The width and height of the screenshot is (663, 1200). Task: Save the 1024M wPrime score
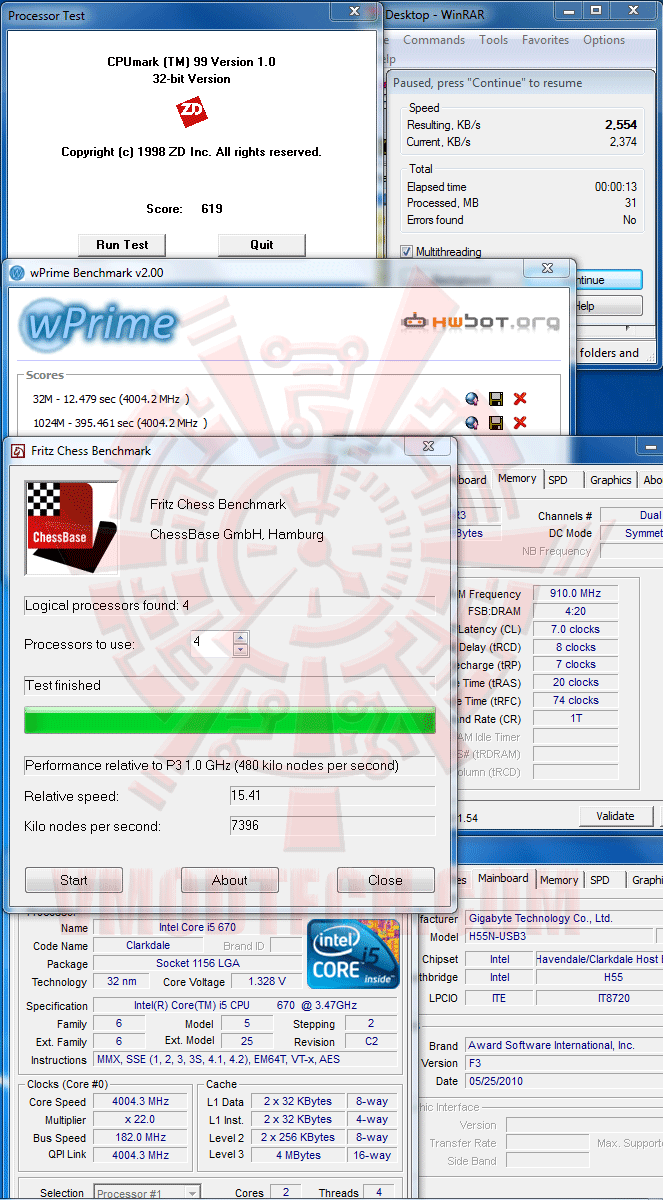[495, 423]
